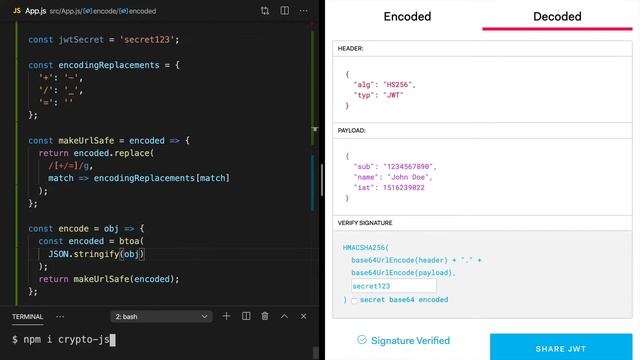Click the "name": "John Doe" payload line
This screenshot has width=640, height=360.
[393, 177]
